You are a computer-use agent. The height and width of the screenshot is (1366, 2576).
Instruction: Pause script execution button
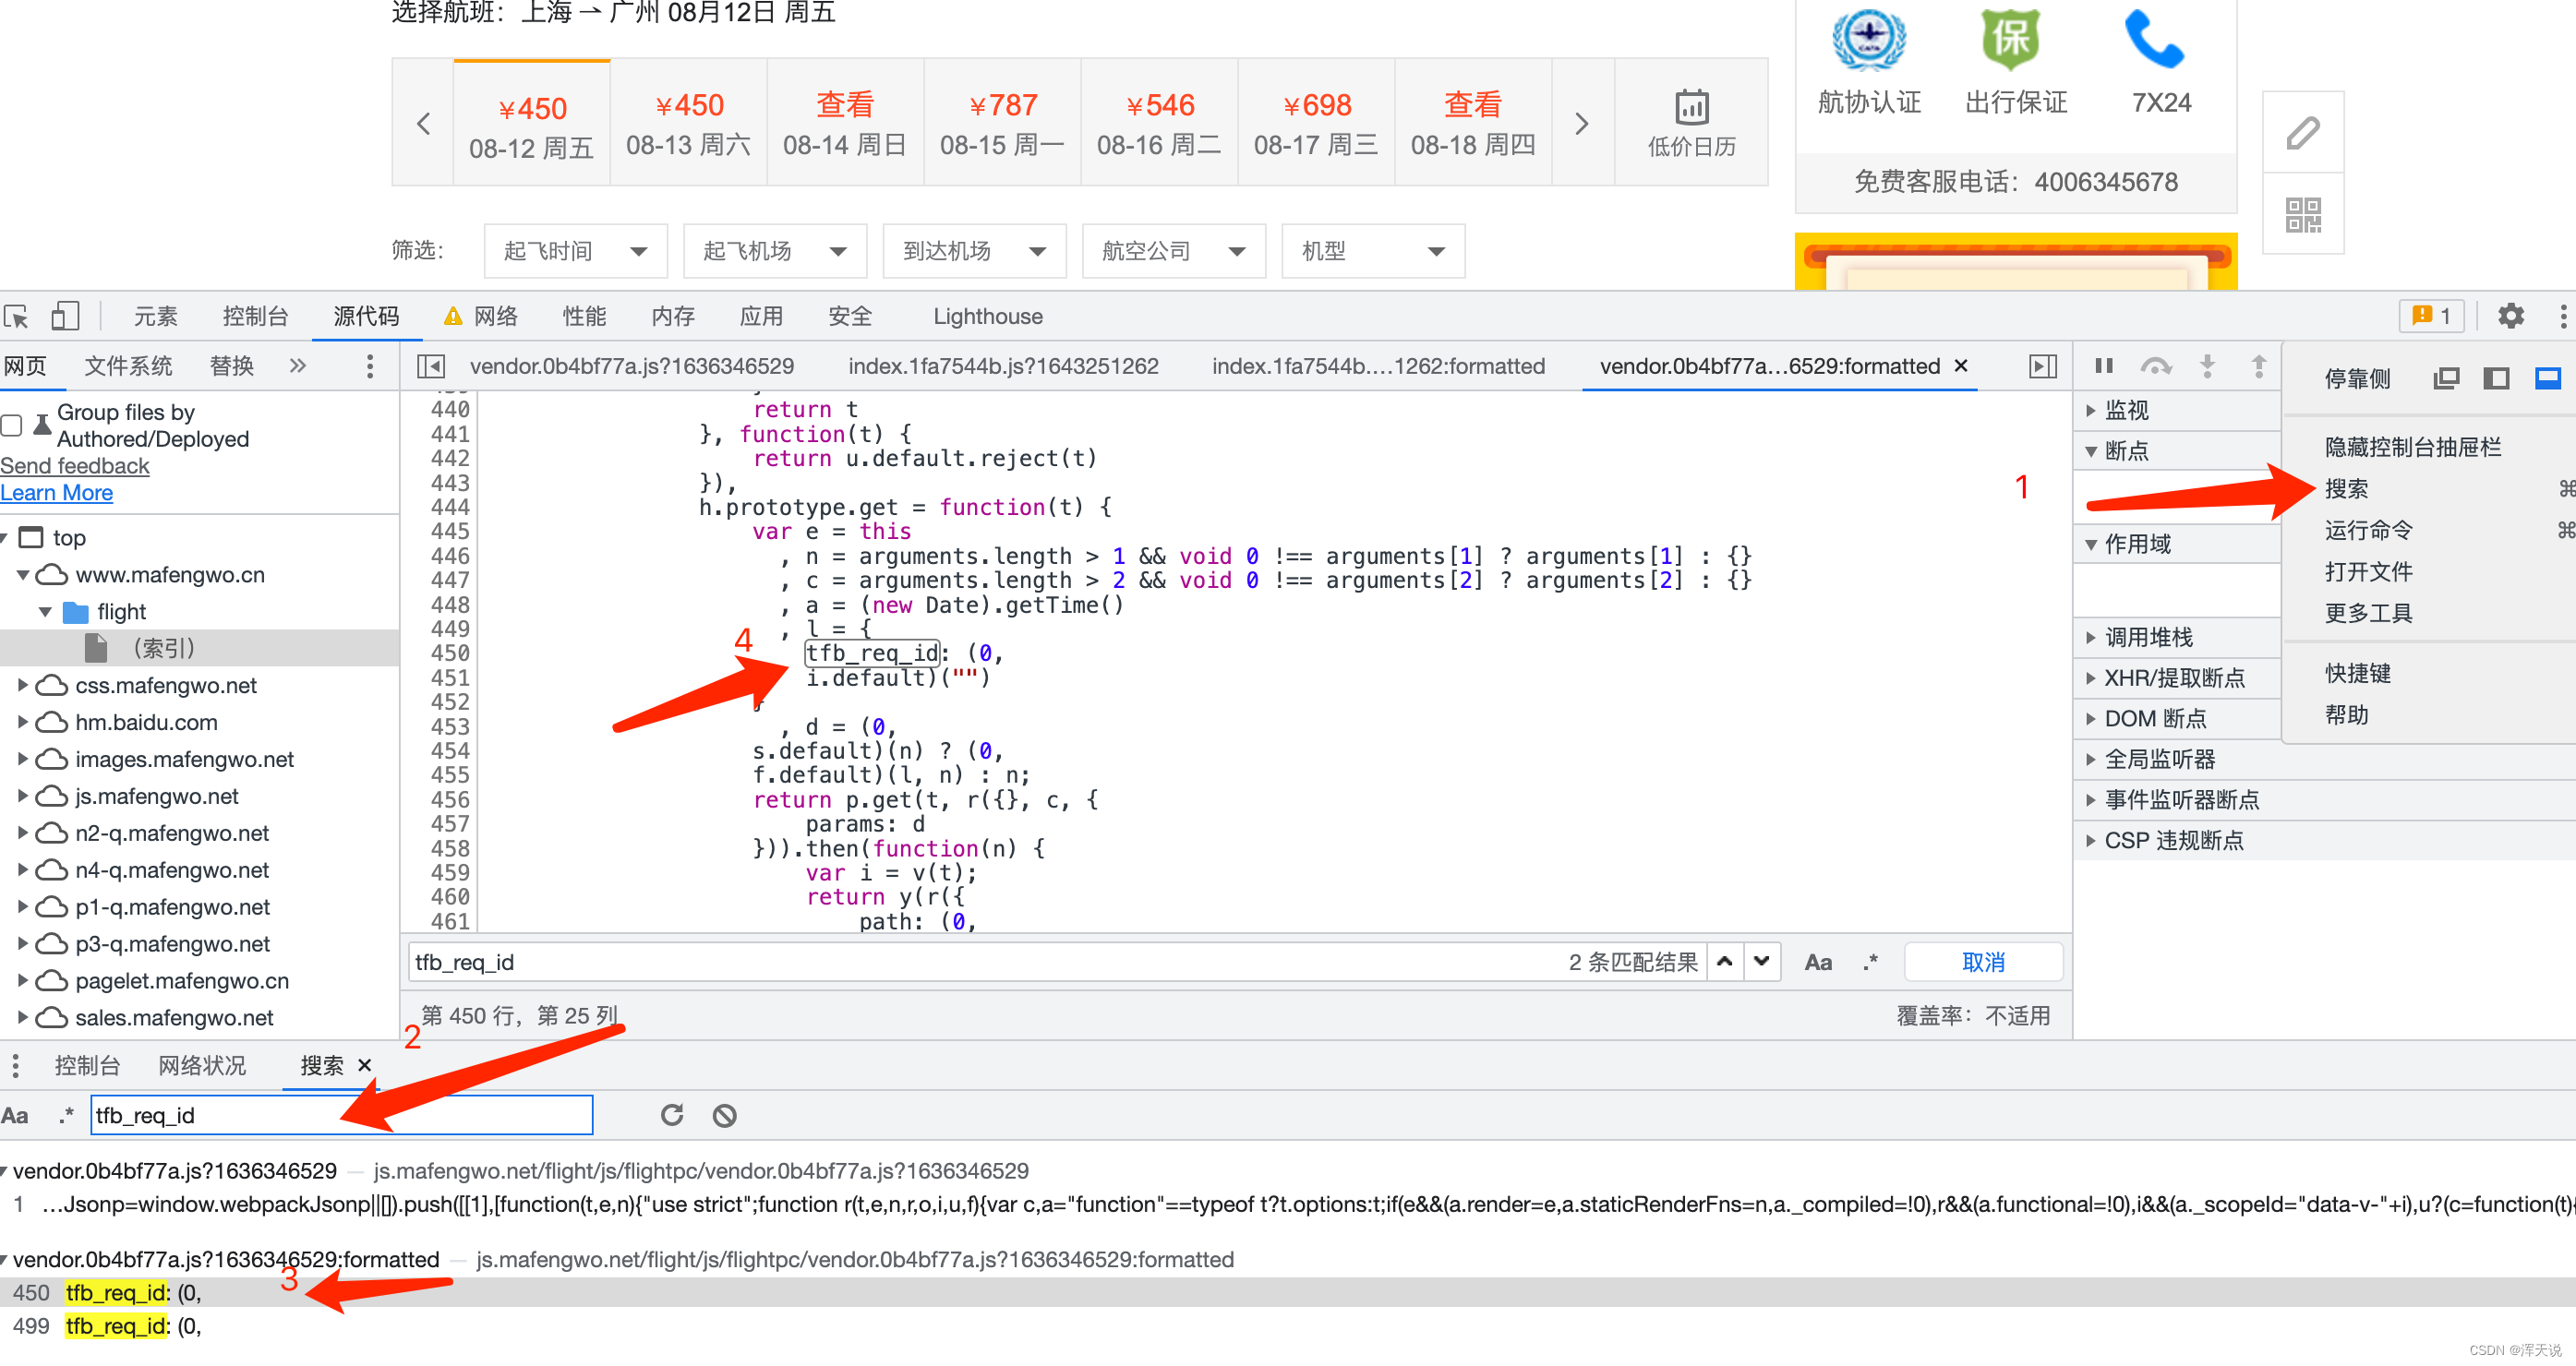2104,366
